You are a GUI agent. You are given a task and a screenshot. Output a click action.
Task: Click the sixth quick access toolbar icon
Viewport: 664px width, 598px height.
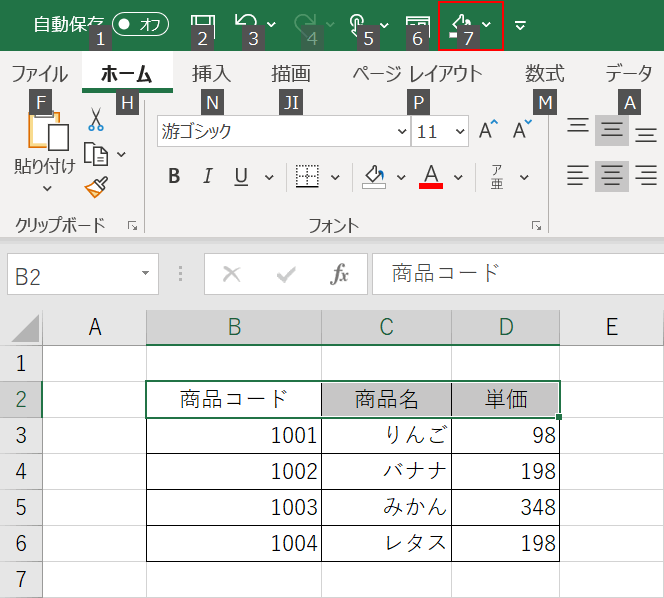click(418, 25)
